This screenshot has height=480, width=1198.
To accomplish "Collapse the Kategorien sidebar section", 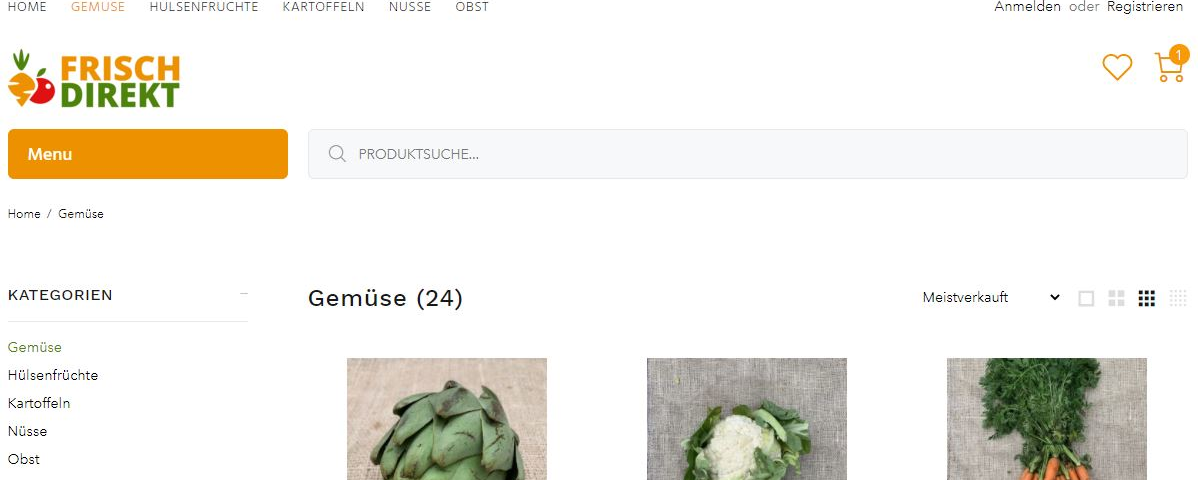I will pyautogui.click(x=244, y=294).
